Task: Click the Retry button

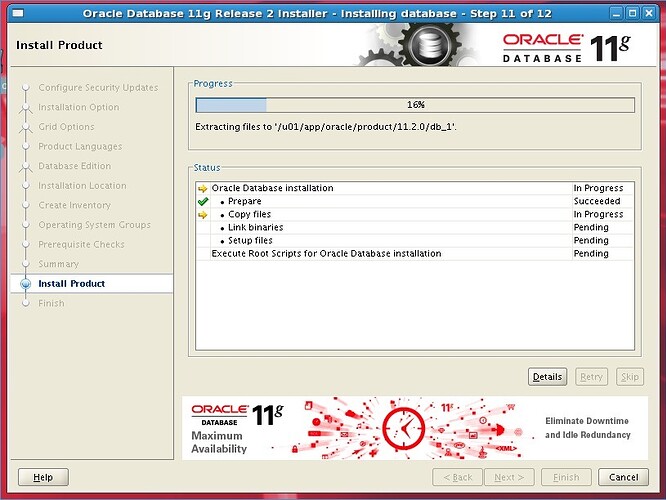Action: pyautogui.click(x=591, y=377)
